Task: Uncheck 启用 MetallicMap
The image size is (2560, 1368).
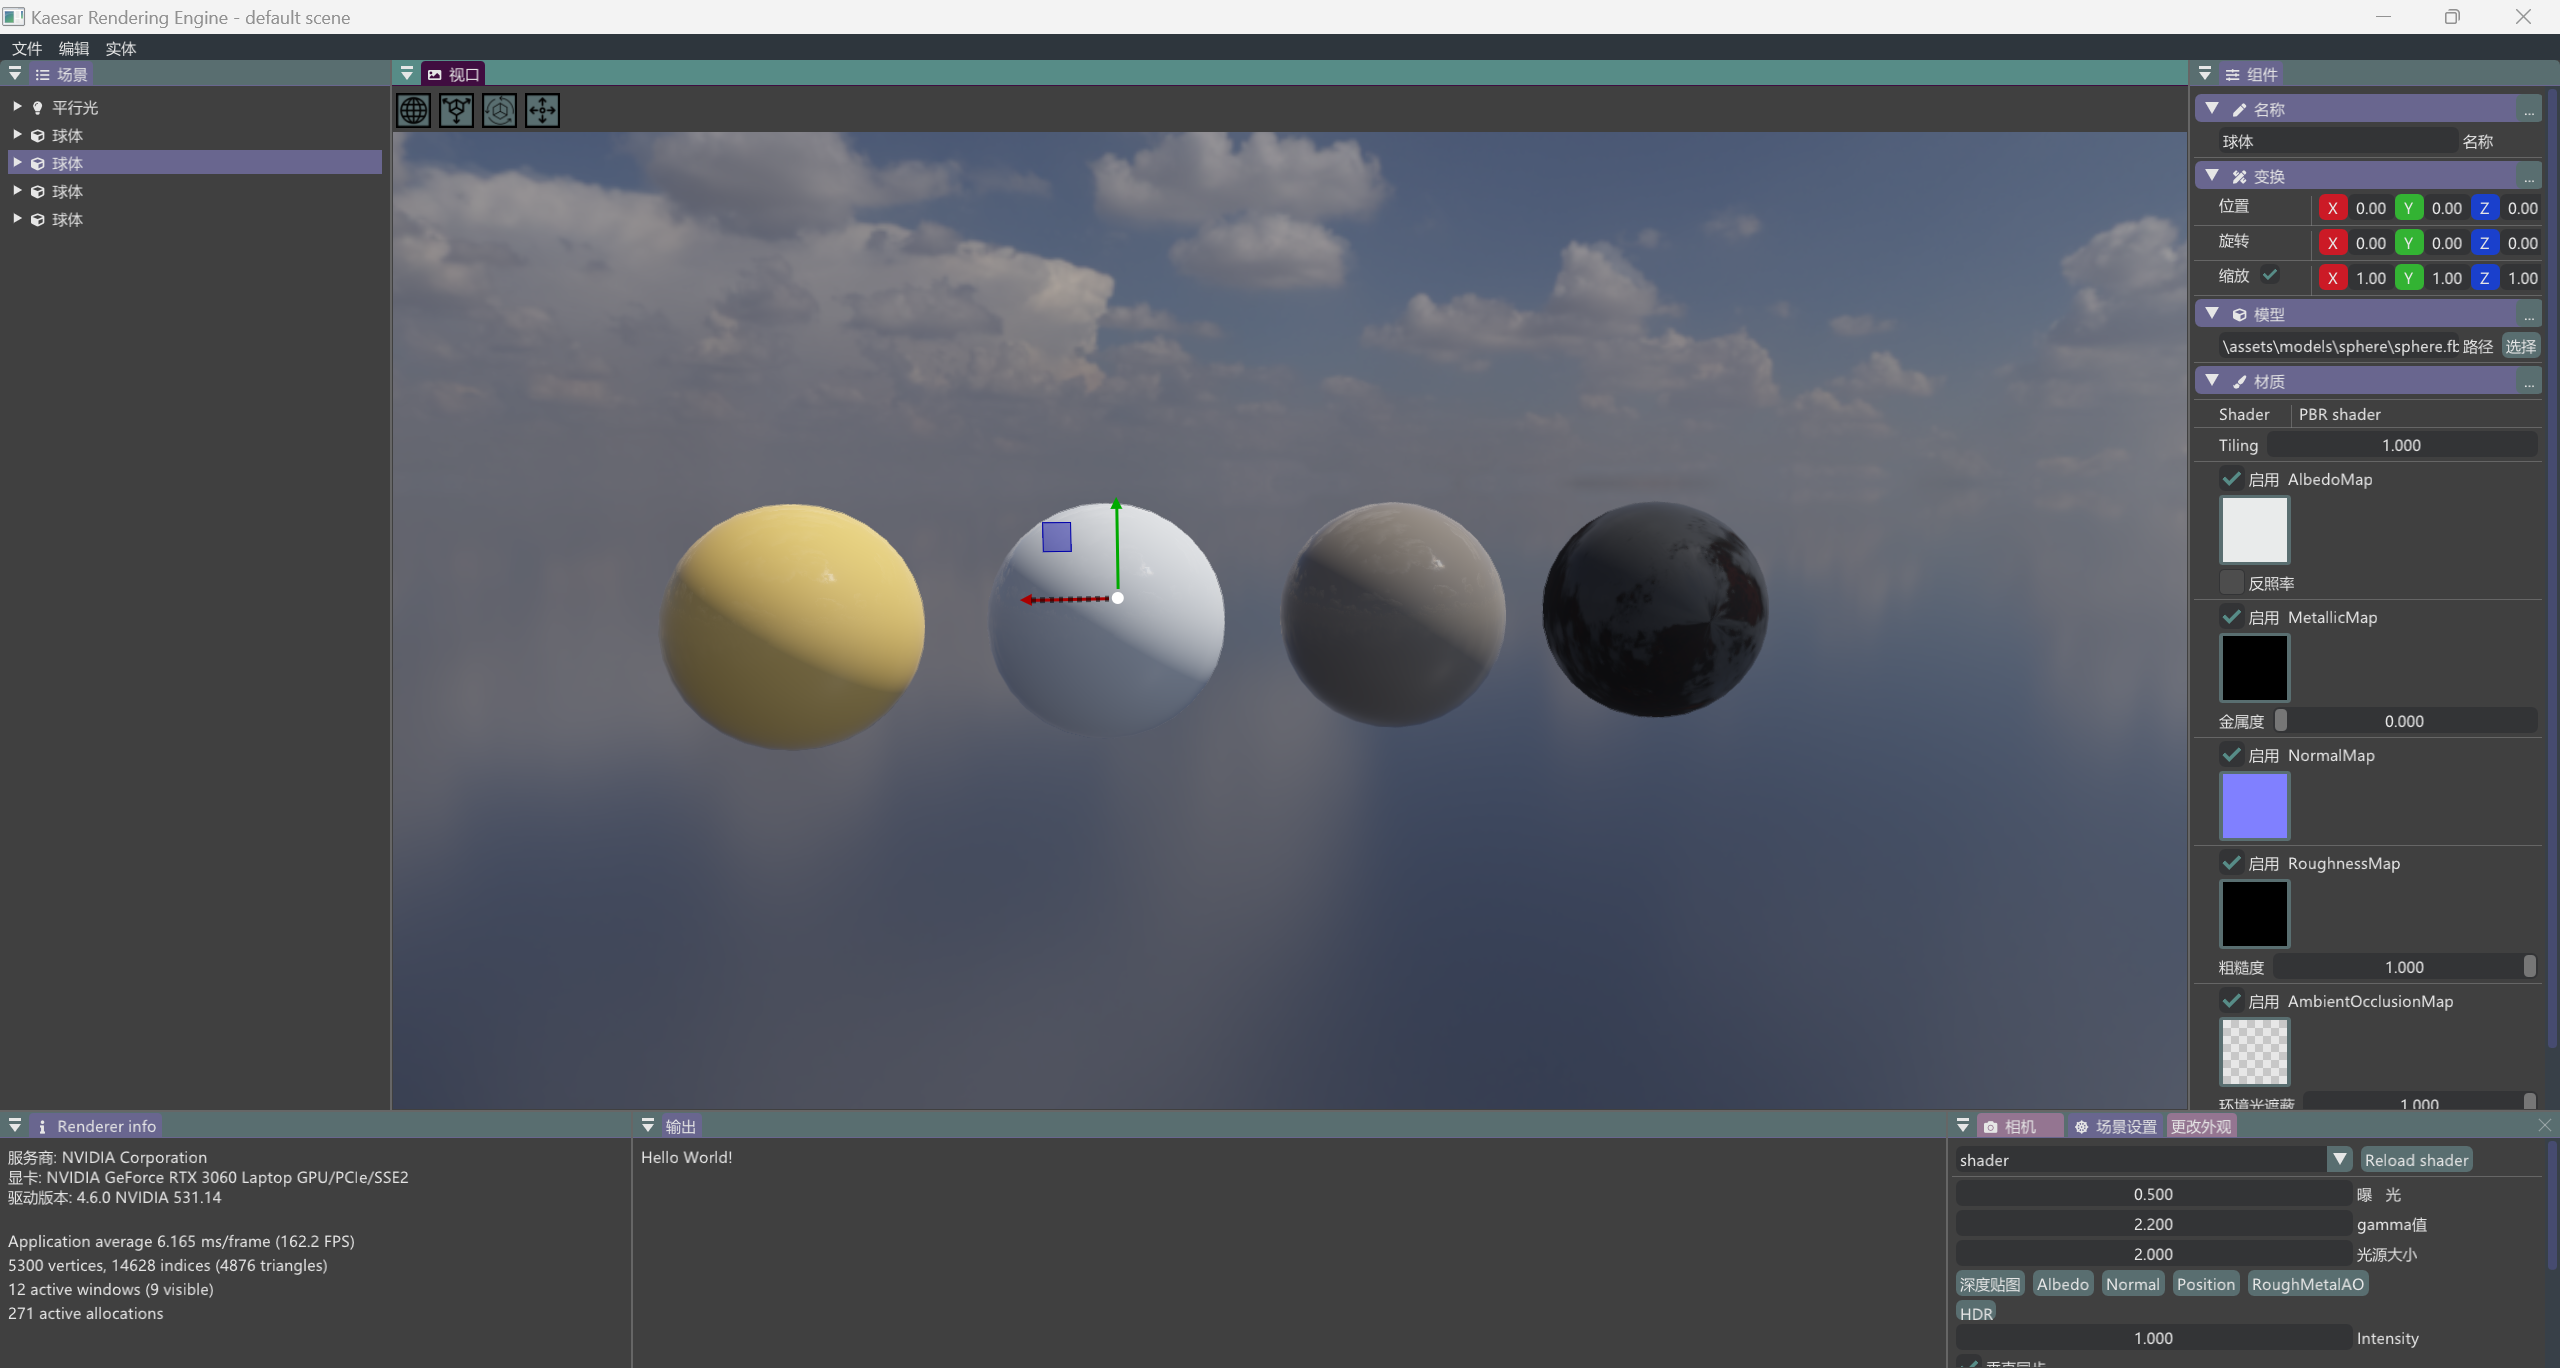Action: tap(2231, 616)
